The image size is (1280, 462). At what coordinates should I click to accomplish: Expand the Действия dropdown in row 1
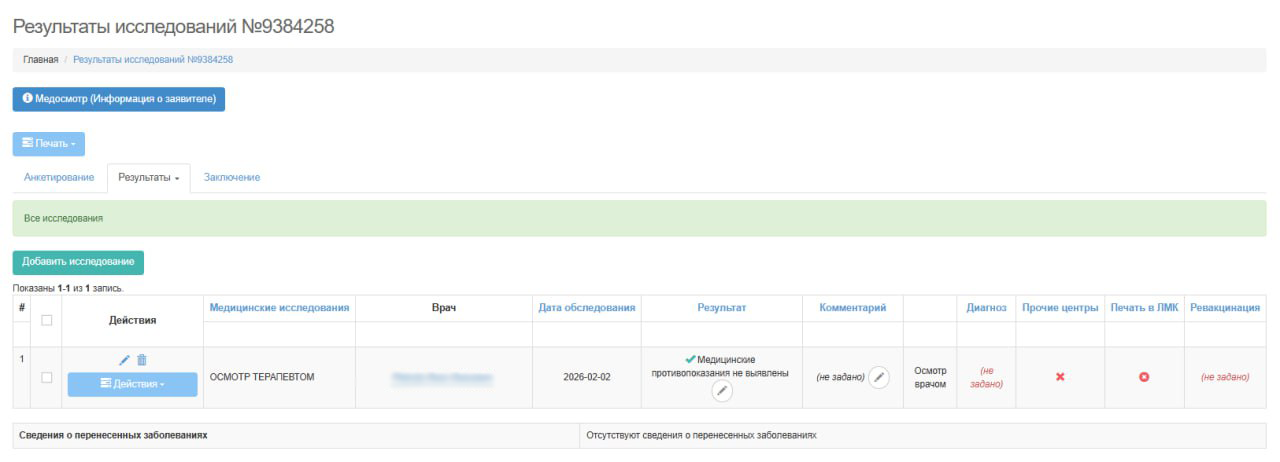pos(132,384)
